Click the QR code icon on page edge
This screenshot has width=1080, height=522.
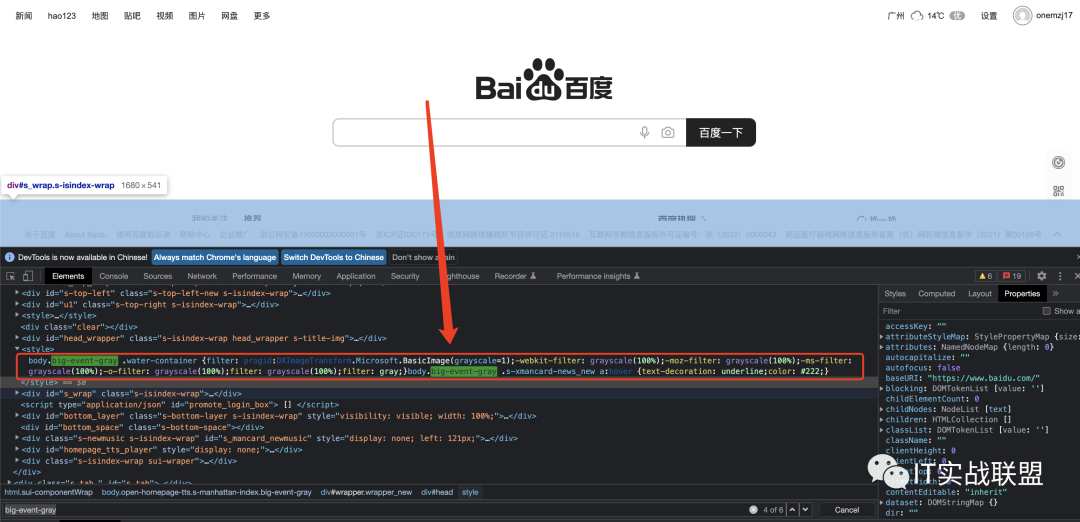pos(1059,191)
